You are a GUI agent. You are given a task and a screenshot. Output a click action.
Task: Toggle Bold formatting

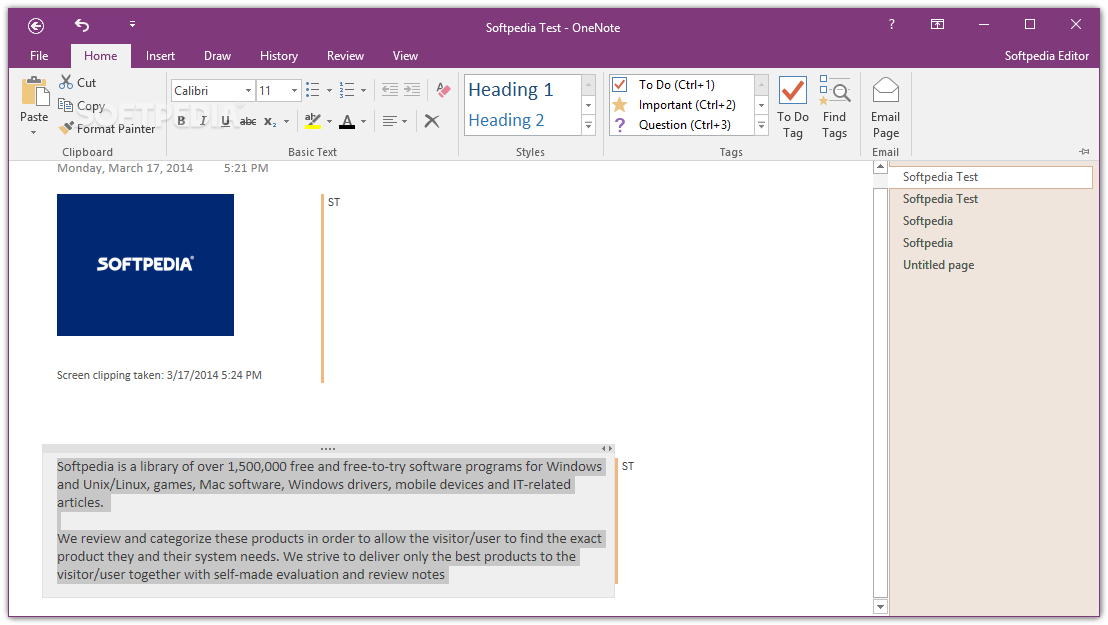pyautogui.click(x=182, y=121)
